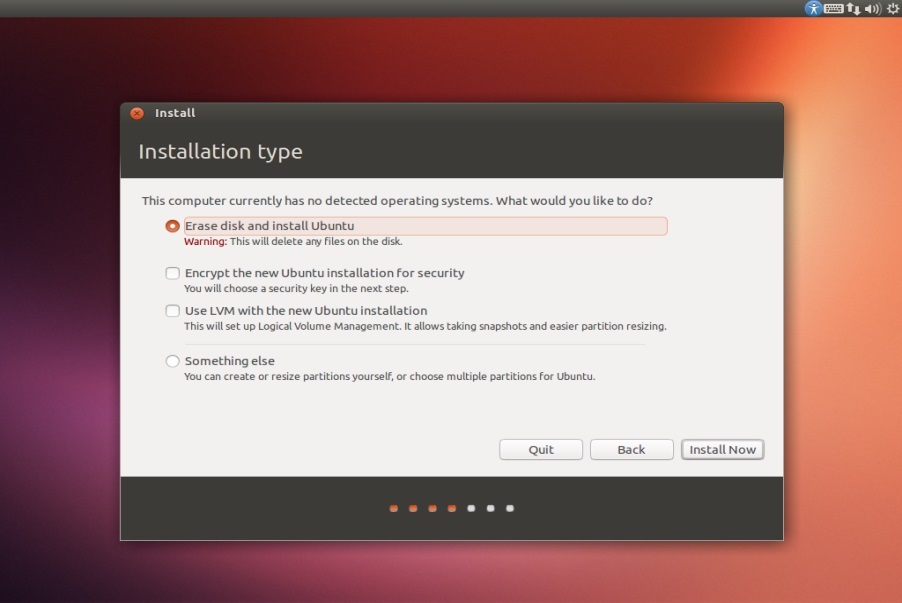Image resolution: width=902 pixels, height=603 pixels.
Task: Go Back to the previous step
Action: point(631,450)
